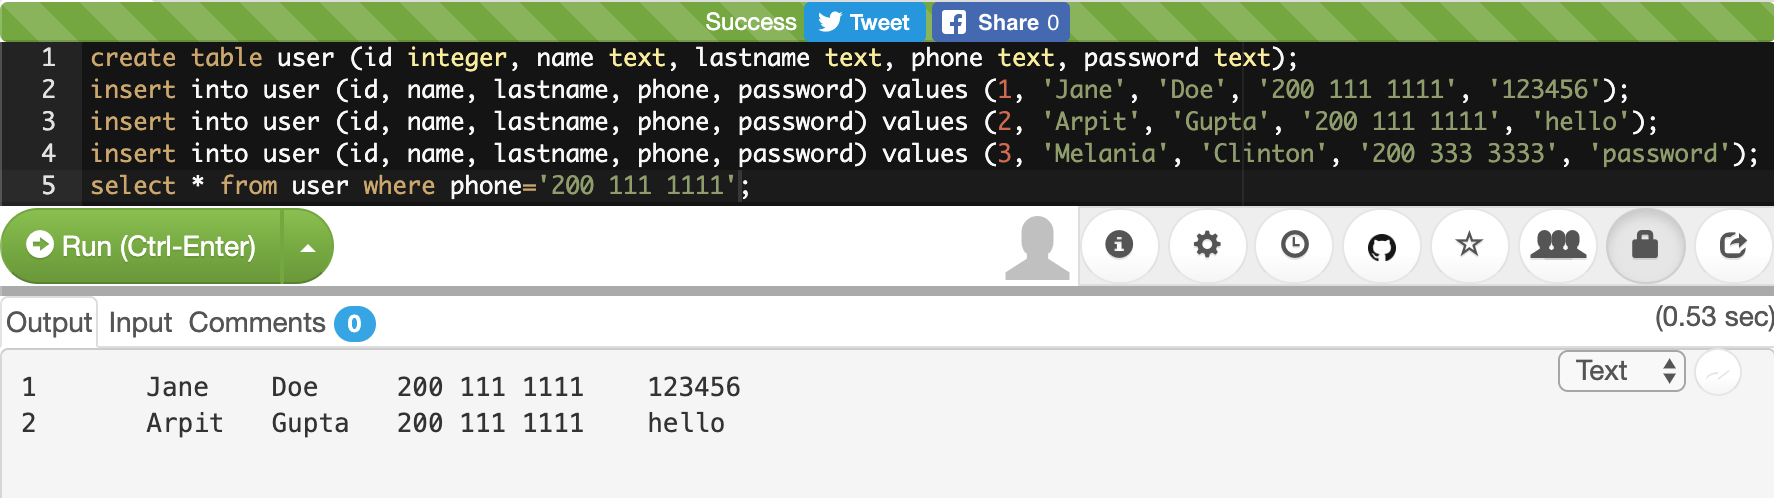
Task: Click the Tweet button
Action: point(865,22)
